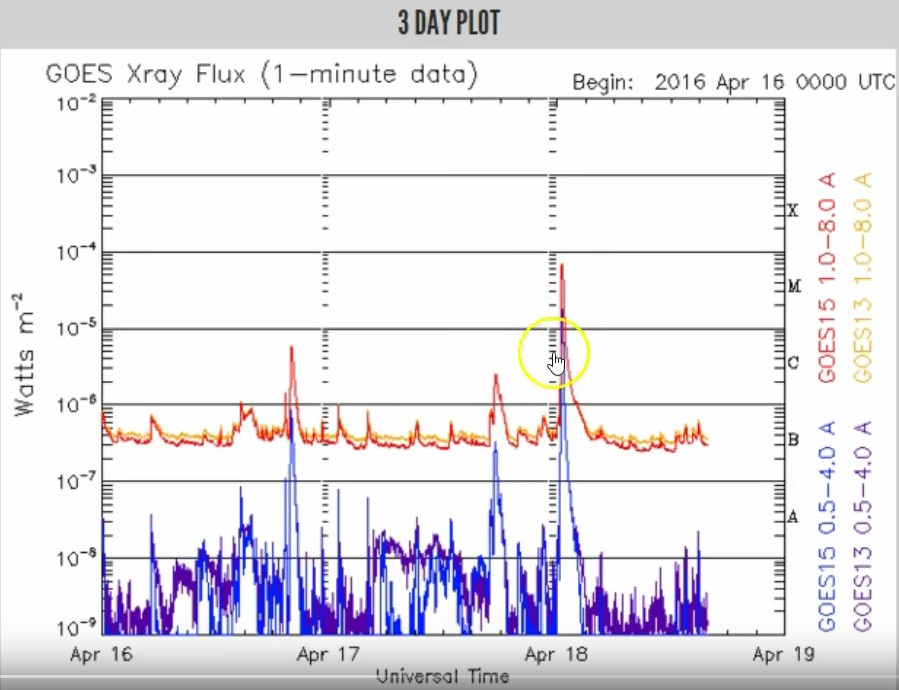Click the M-class flare peak on Apr 18
899x690 pixels.
point(562,266)
